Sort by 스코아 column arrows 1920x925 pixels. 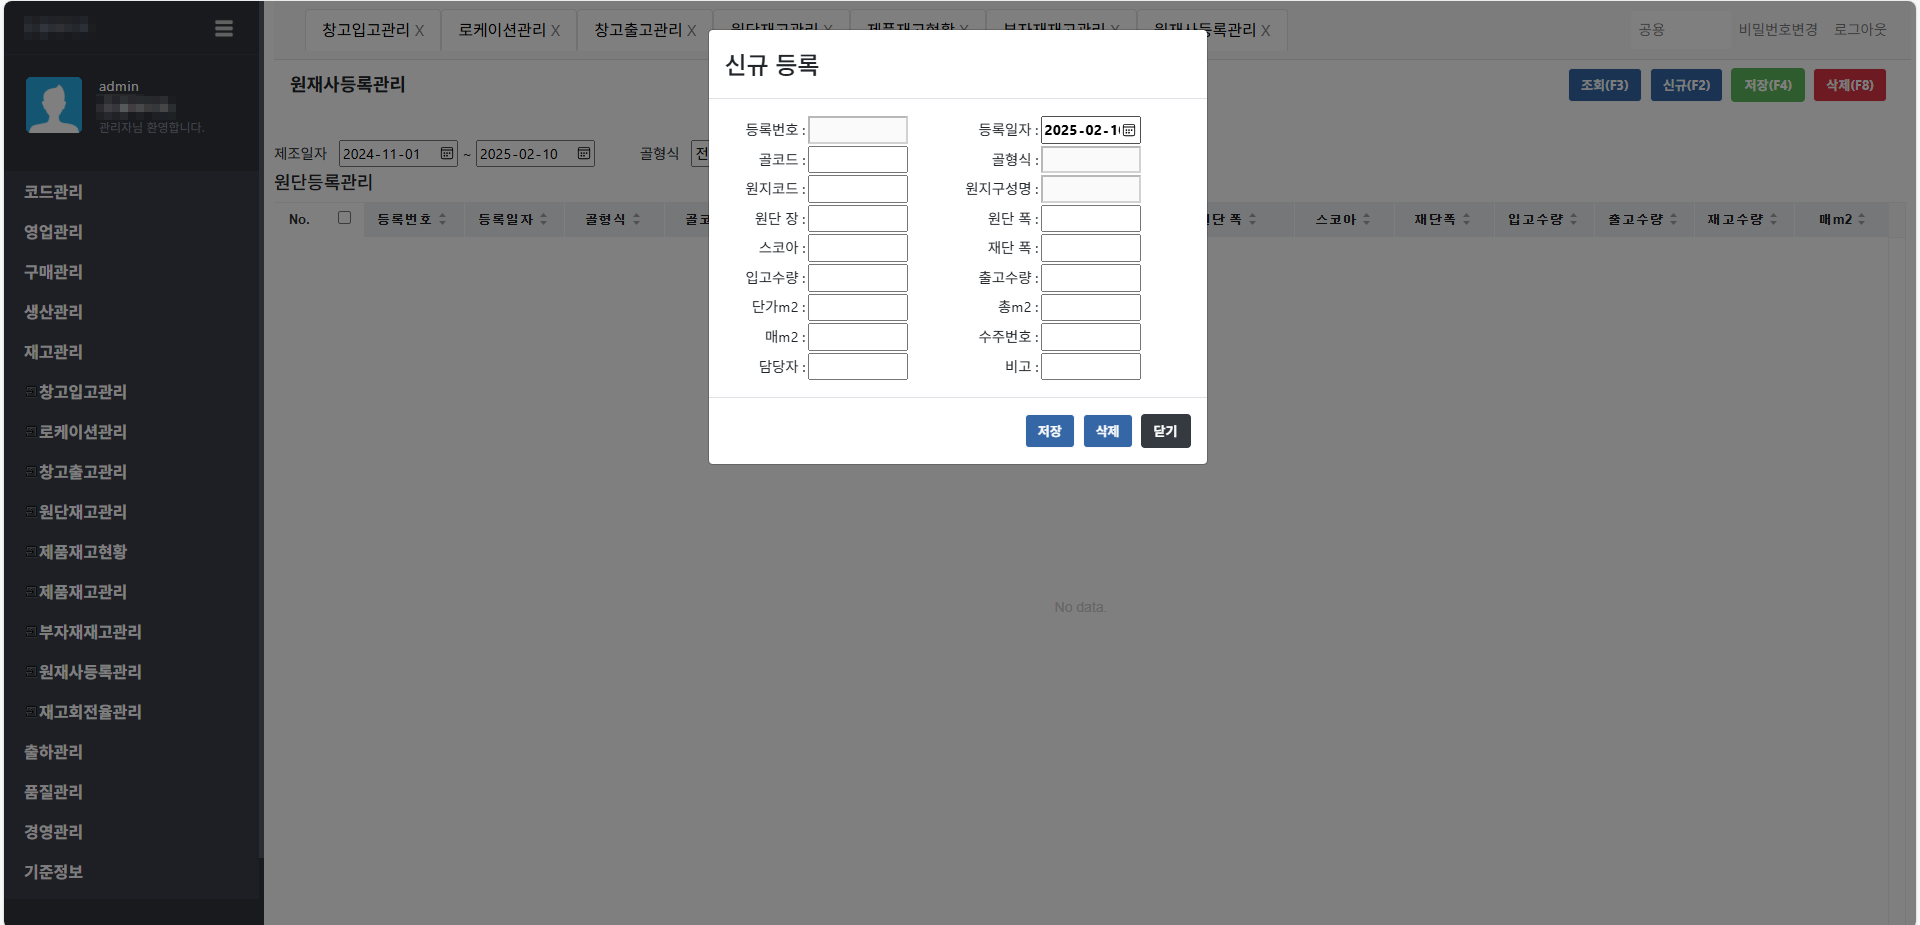(1366, 219)
